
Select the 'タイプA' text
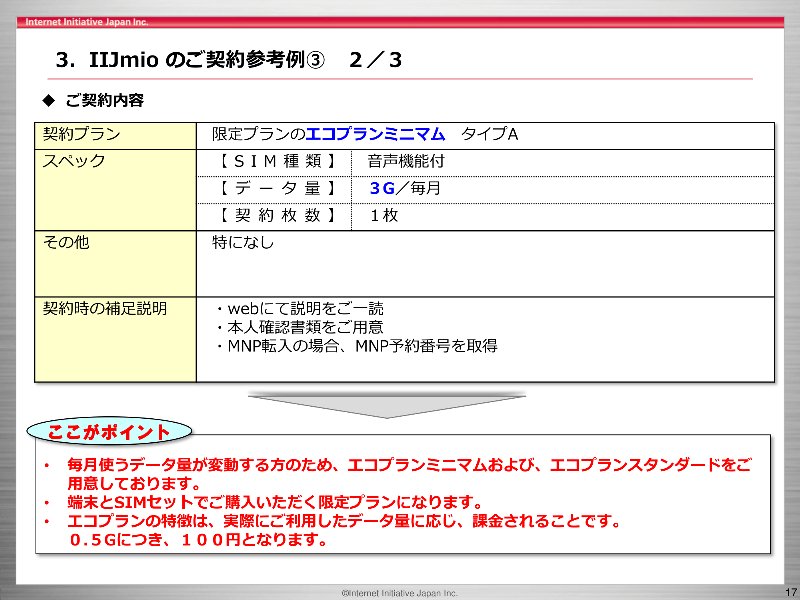489,134
